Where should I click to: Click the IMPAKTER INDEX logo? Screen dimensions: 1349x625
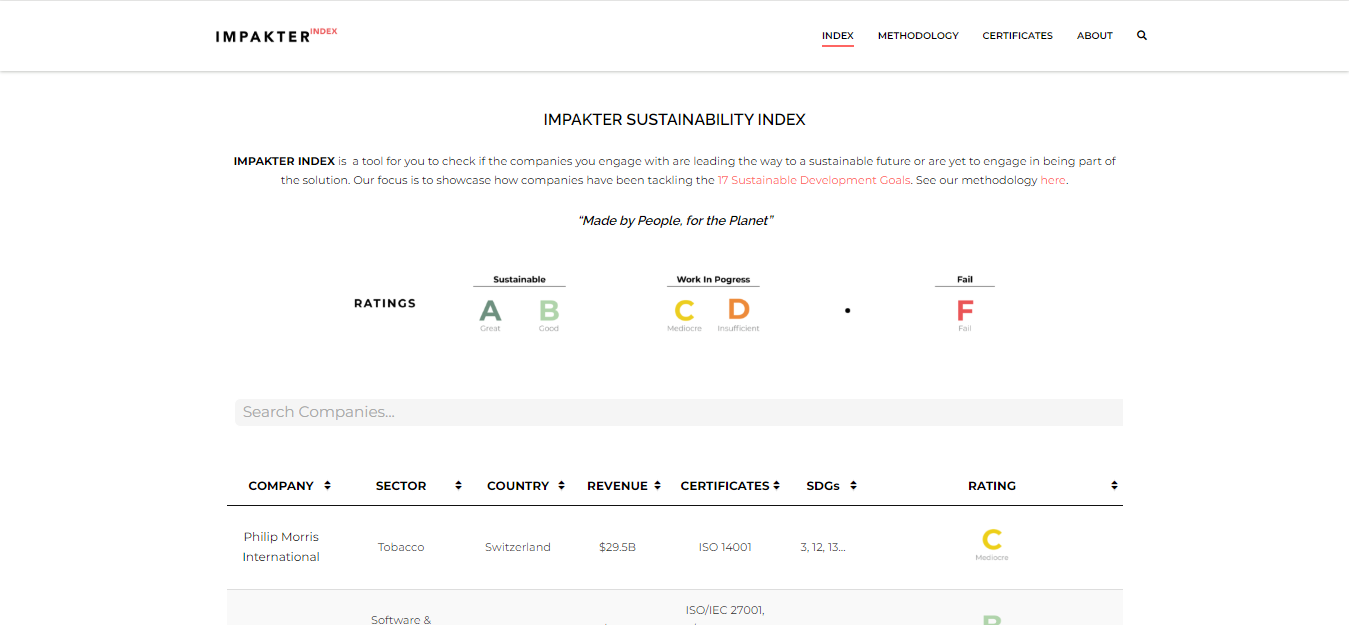275,35
